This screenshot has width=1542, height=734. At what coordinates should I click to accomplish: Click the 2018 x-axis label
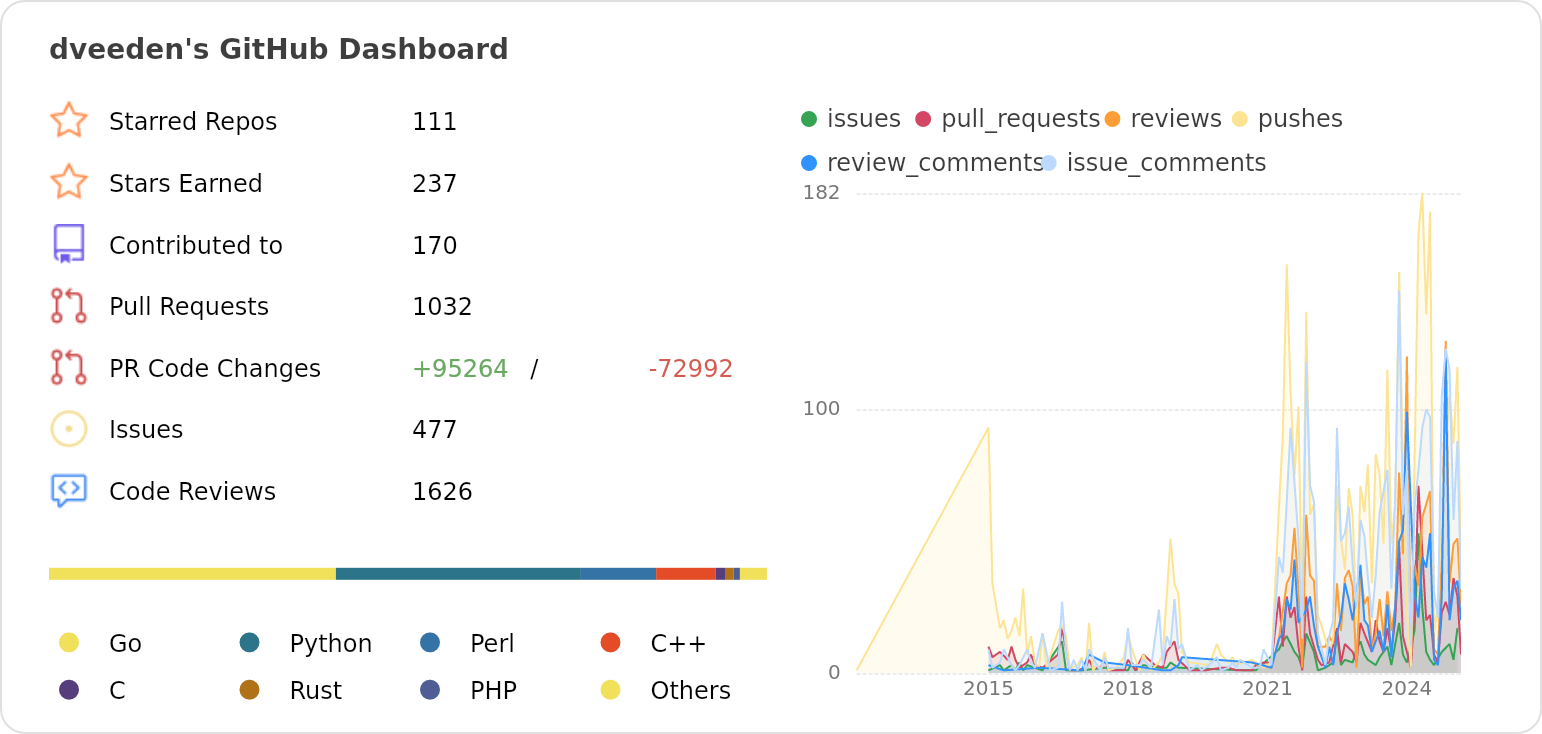[1128, 689]
